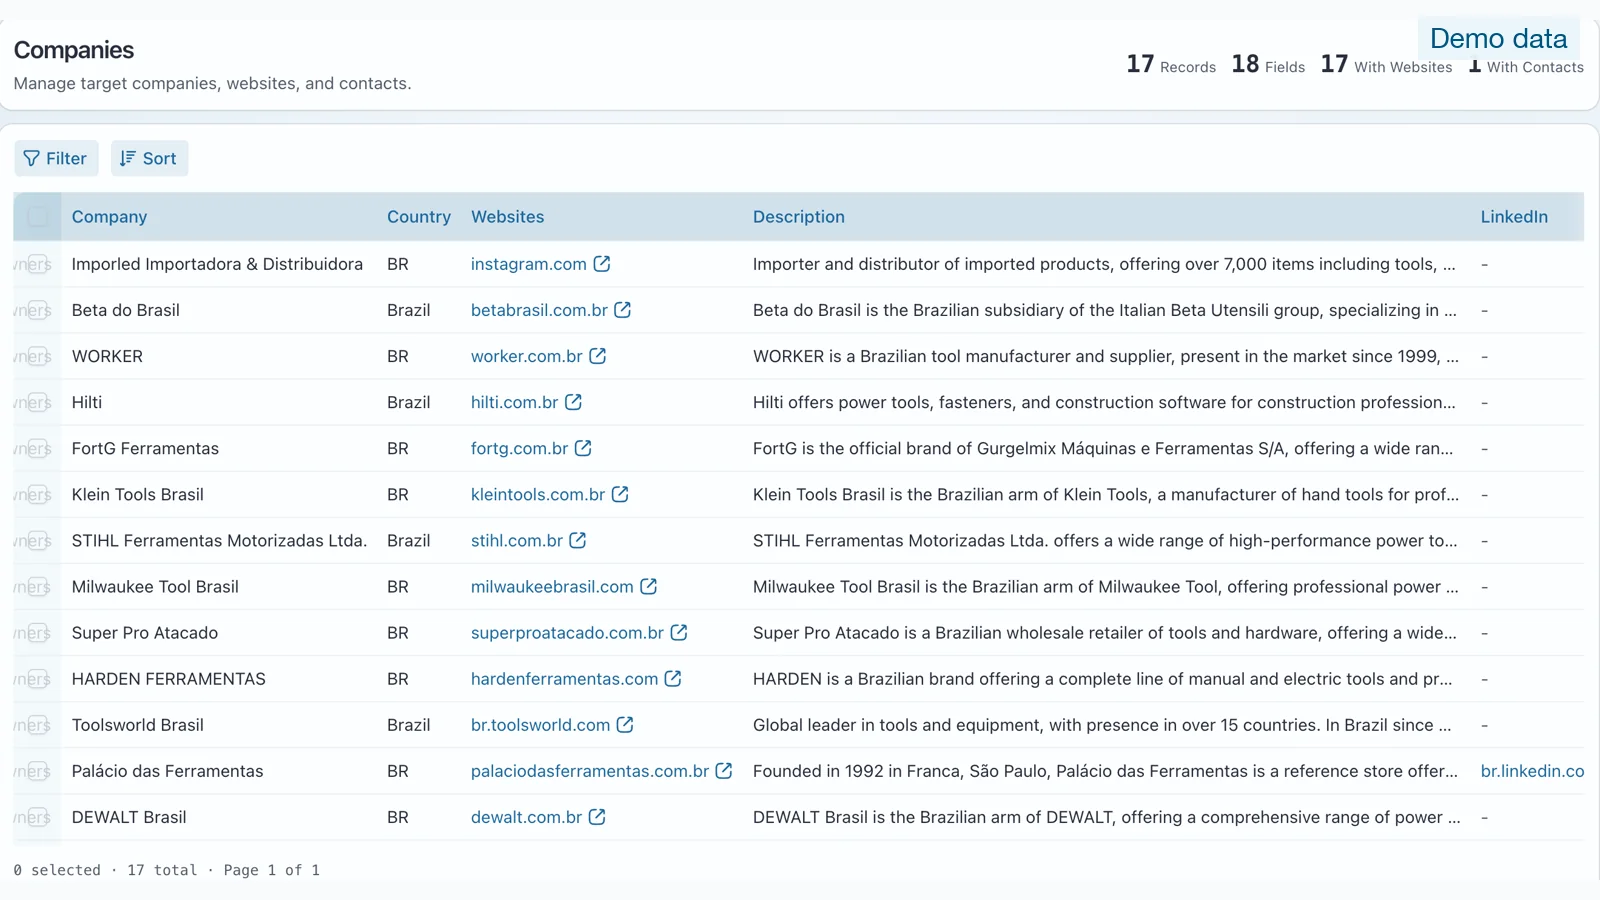1600x900 pixels.
Task: Open external link icon beside dewalt.com.br
Action: pos(597,816)
